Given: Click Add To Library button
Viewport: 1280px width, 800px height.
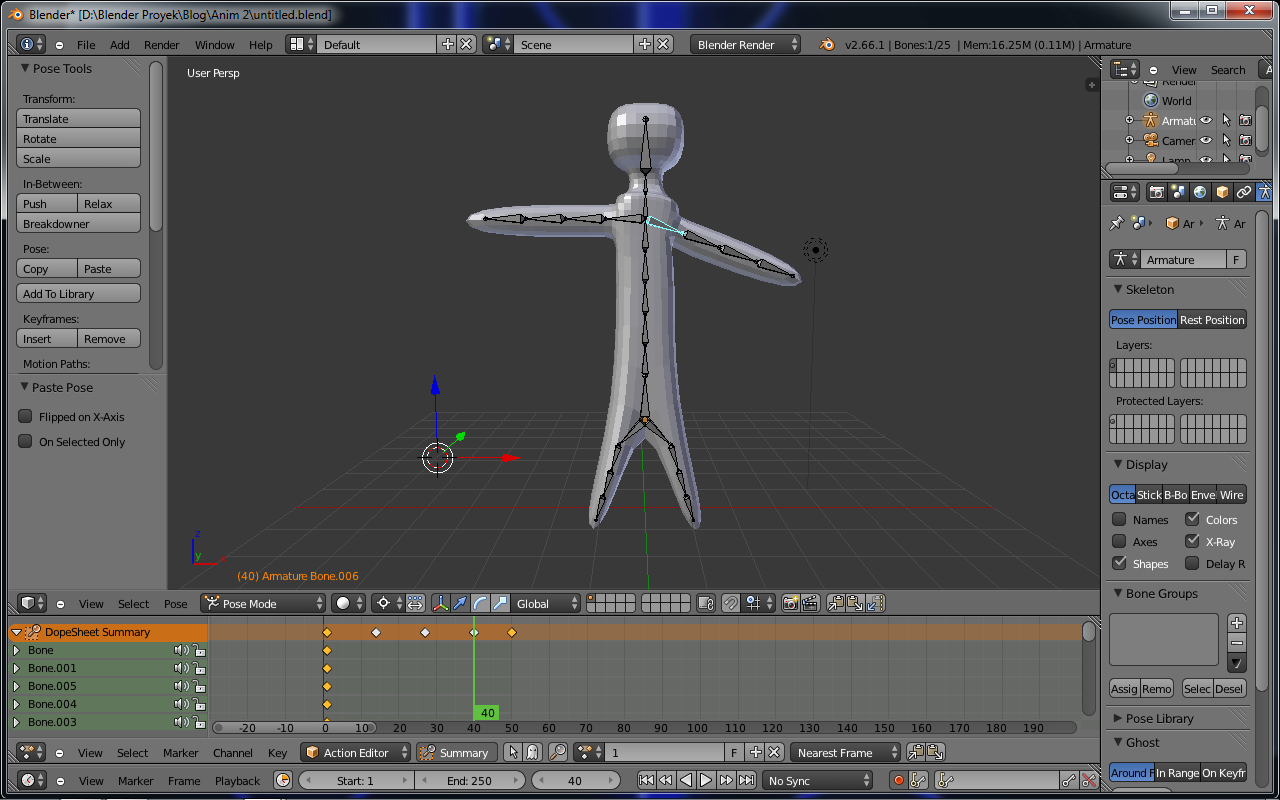Looking at the screenshot, I should [79, 293].
